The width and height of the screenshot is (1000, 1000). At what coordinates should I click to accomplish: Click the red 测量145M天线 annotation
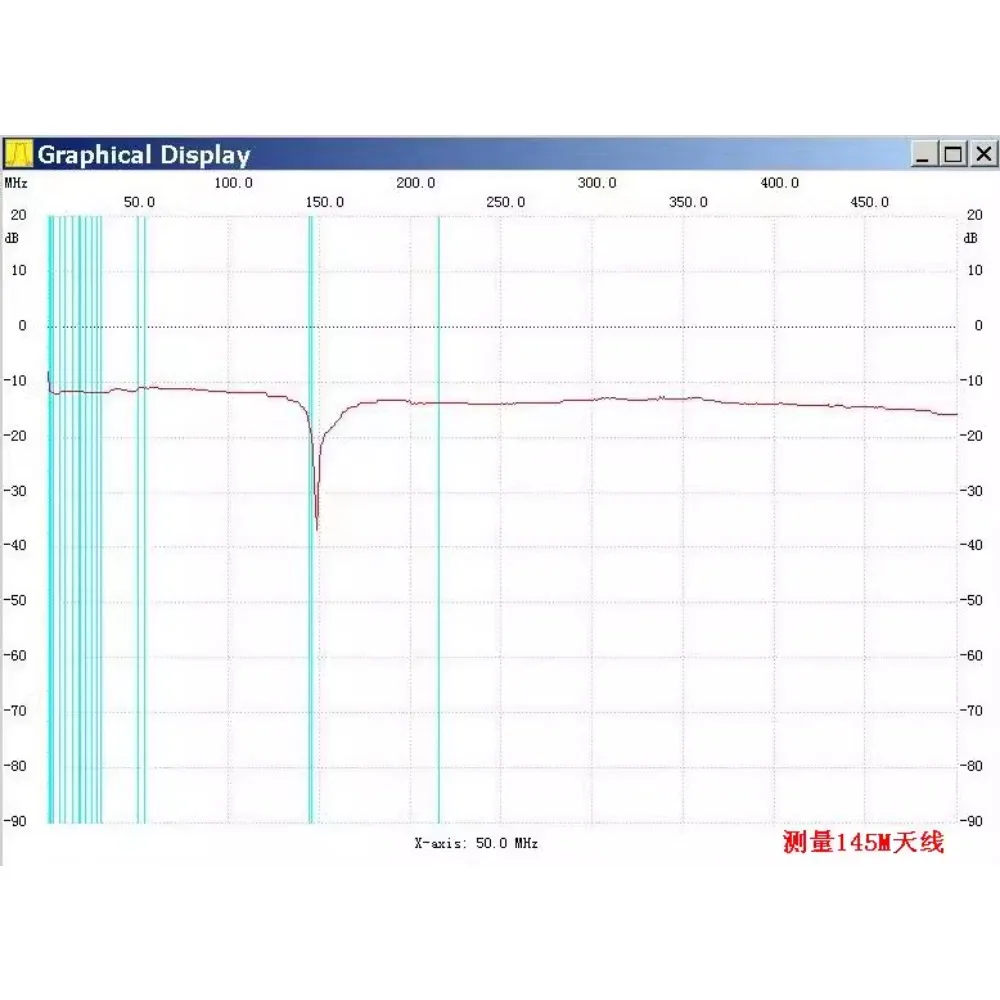pyautogui.click(x=863, y=842)
